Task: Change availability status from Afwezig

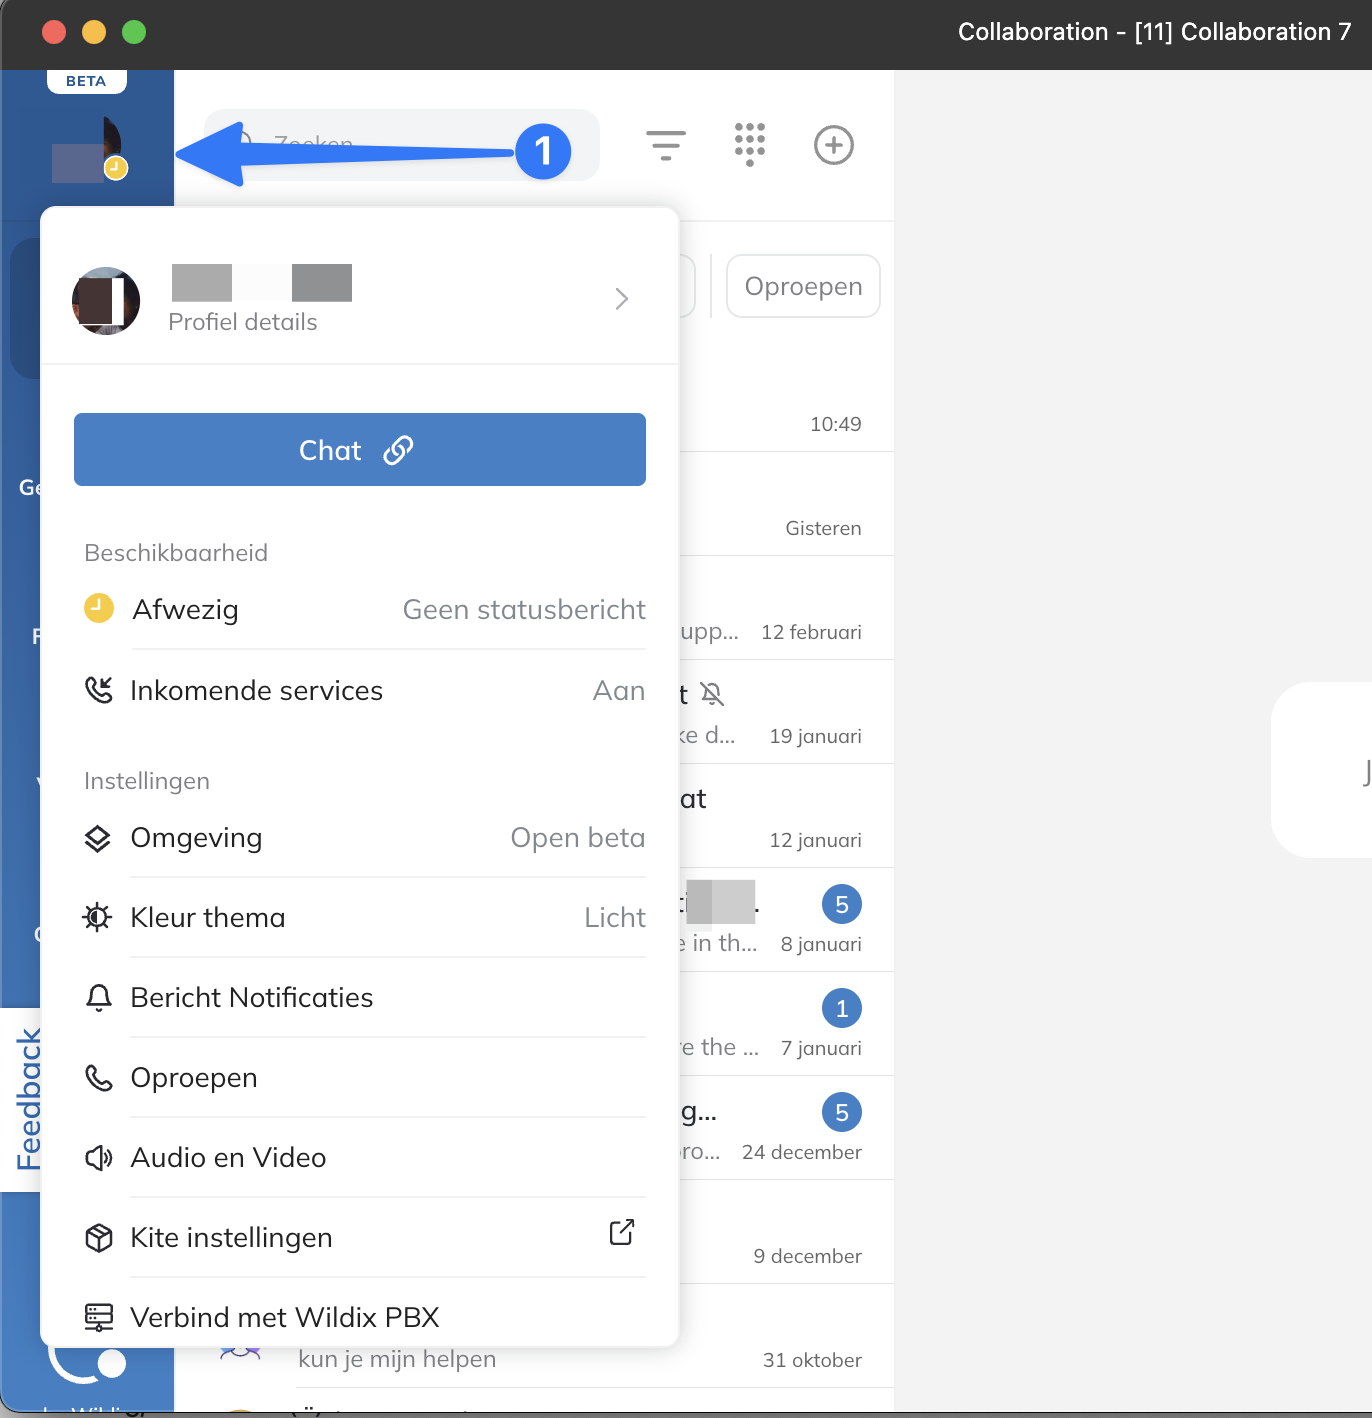Action: (186, 610)
